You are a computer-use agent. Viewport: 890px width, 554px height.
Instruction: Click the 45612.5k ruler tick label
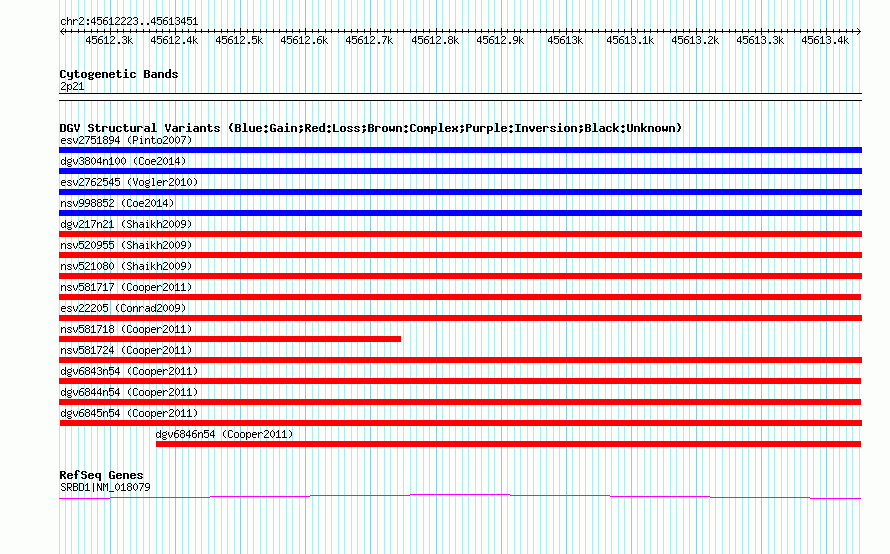coord(240,40)
